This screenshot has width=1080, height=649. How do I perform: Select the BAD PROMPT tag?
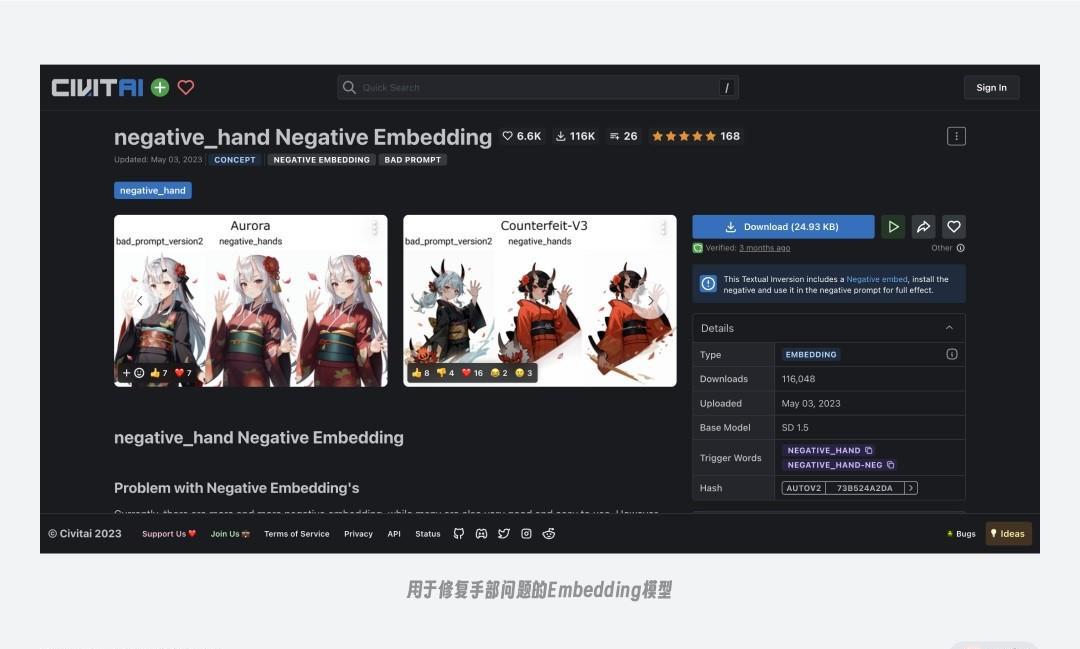pos(413,160)
